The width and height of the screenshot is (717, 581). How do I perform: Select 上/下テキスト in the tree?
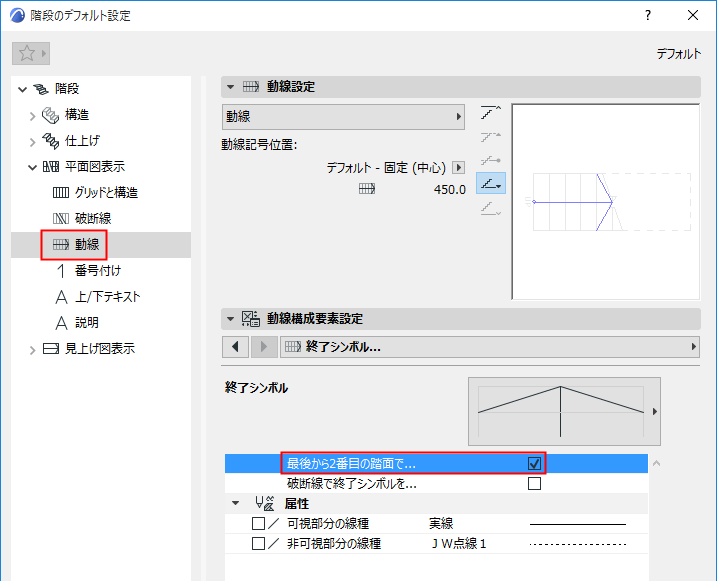tap(107, 297)
